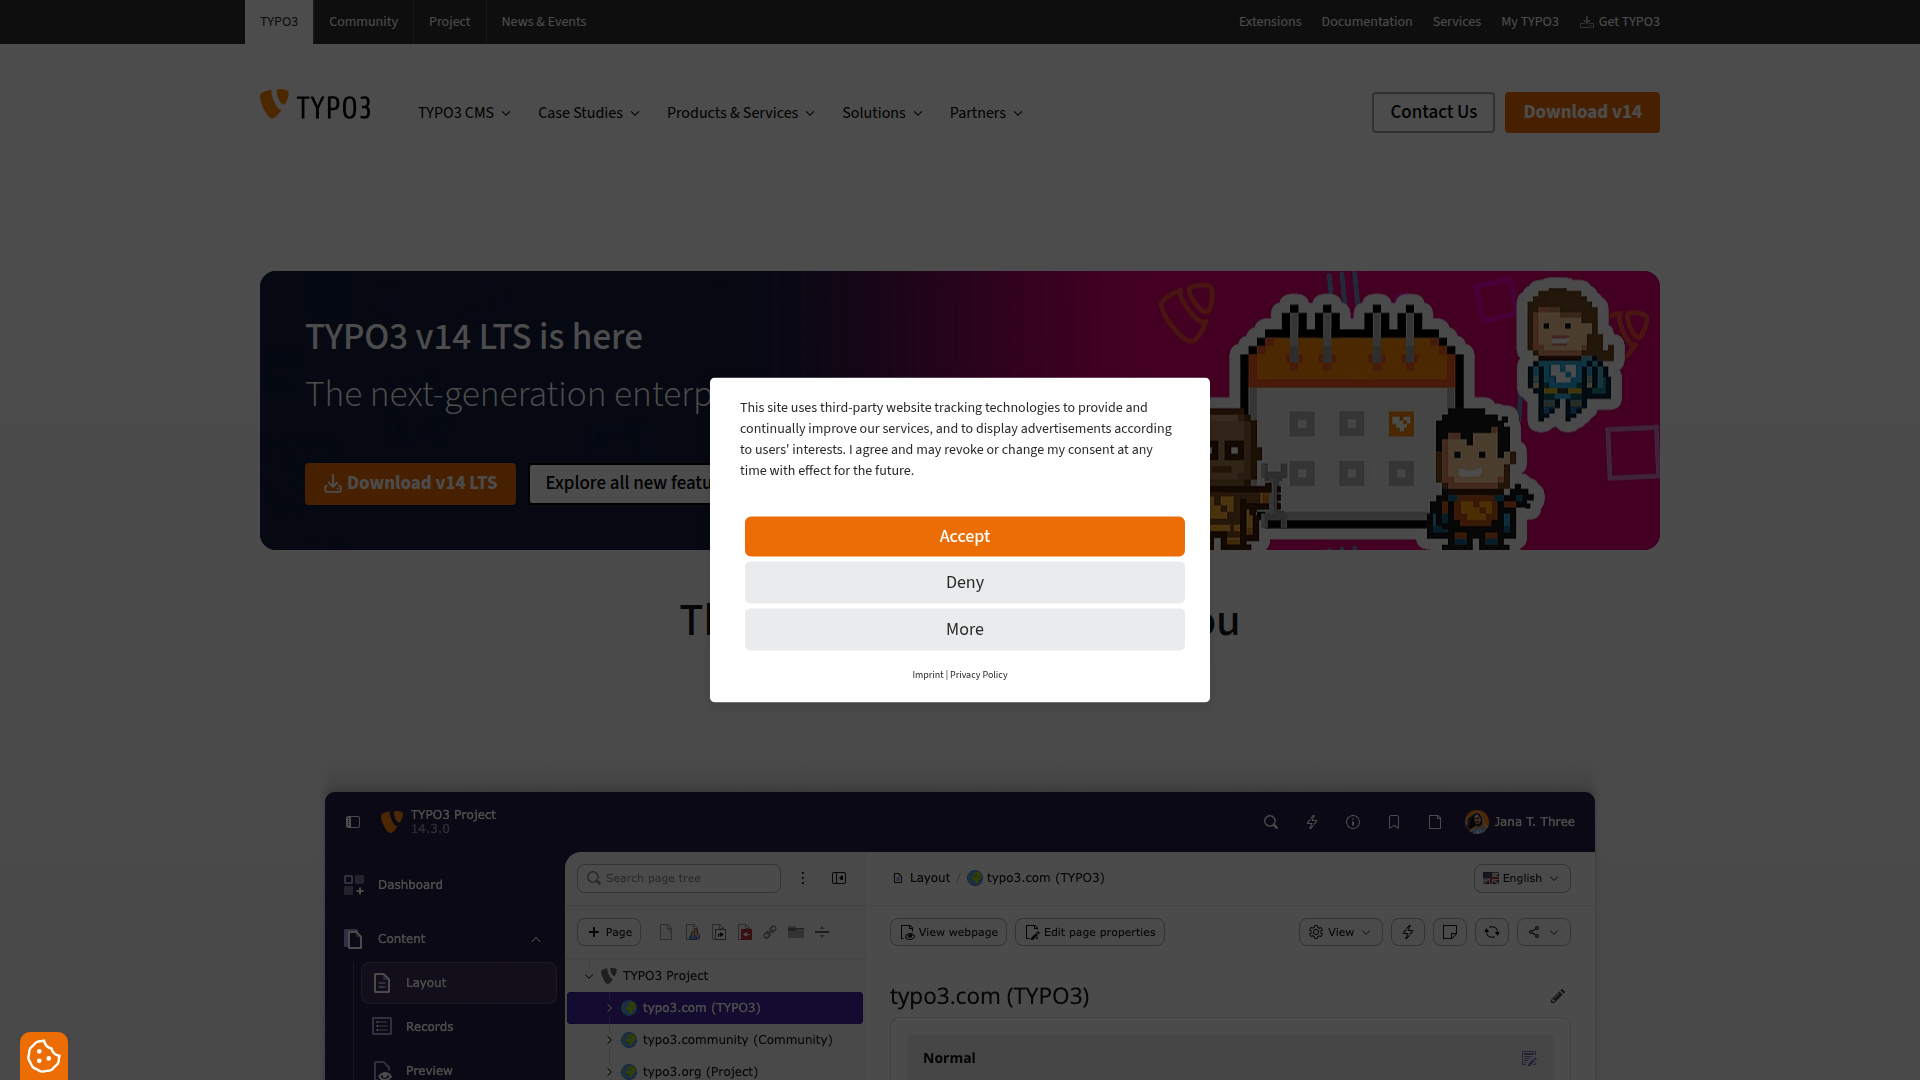This screenshot has width=1920, height=1080.
Task: Click Explore all new features button
Action: tap(620, 484)
